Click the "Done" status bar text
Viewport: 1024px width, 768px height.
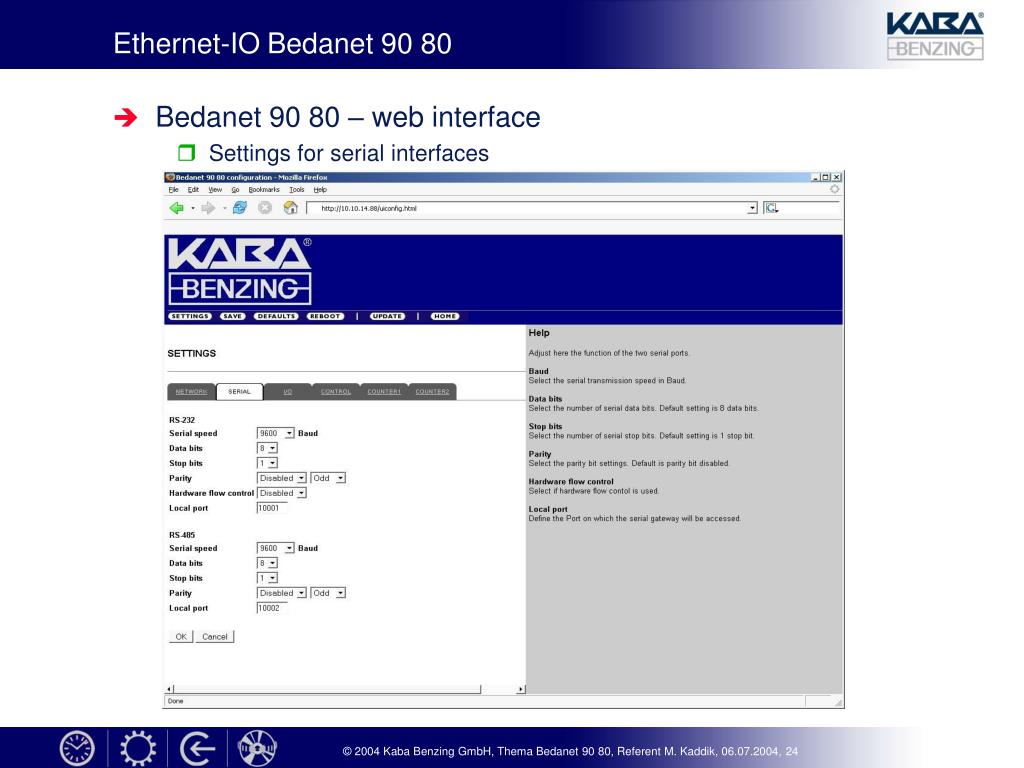click(176, 701)
